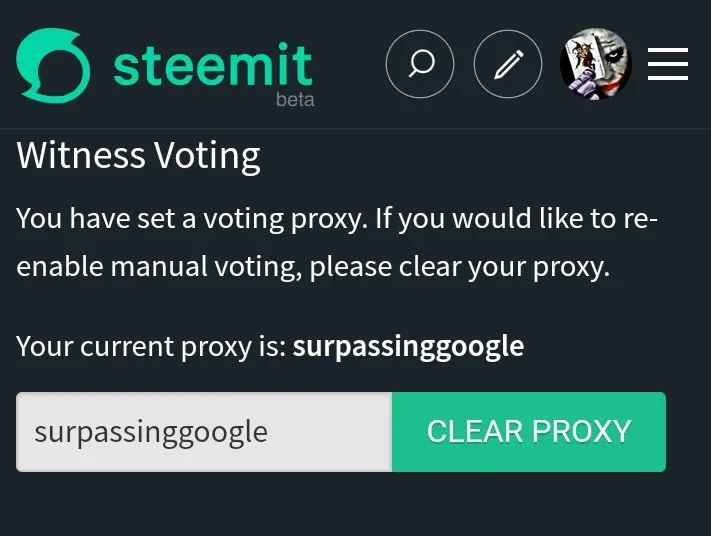Click the voting proxy explanation paragraph

[336, 243]
